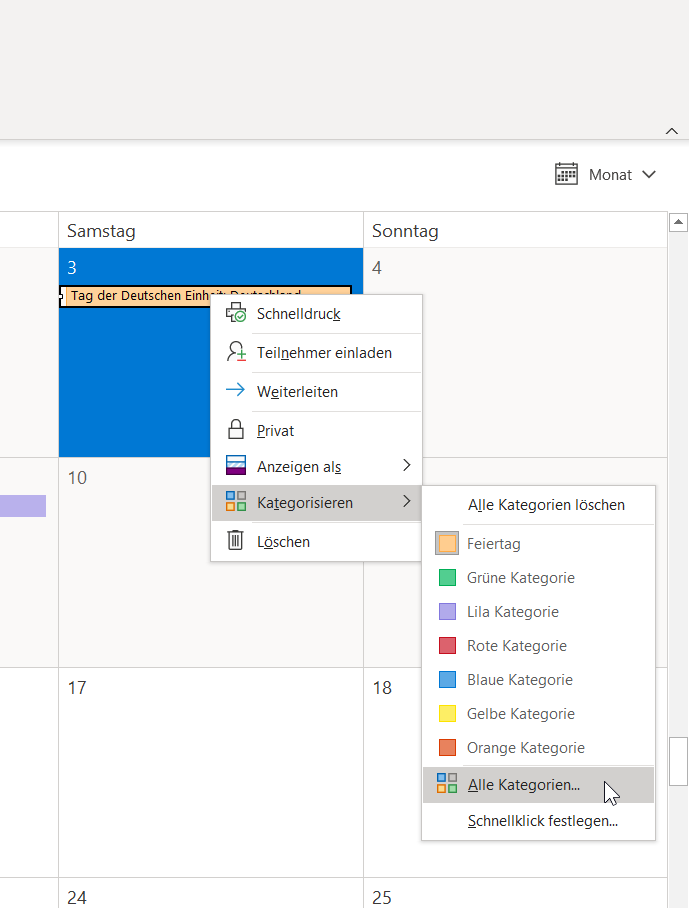Choose Weiterleiten in the context menu
The height and width of the screenshot is (908, 689).
[317, 391]
